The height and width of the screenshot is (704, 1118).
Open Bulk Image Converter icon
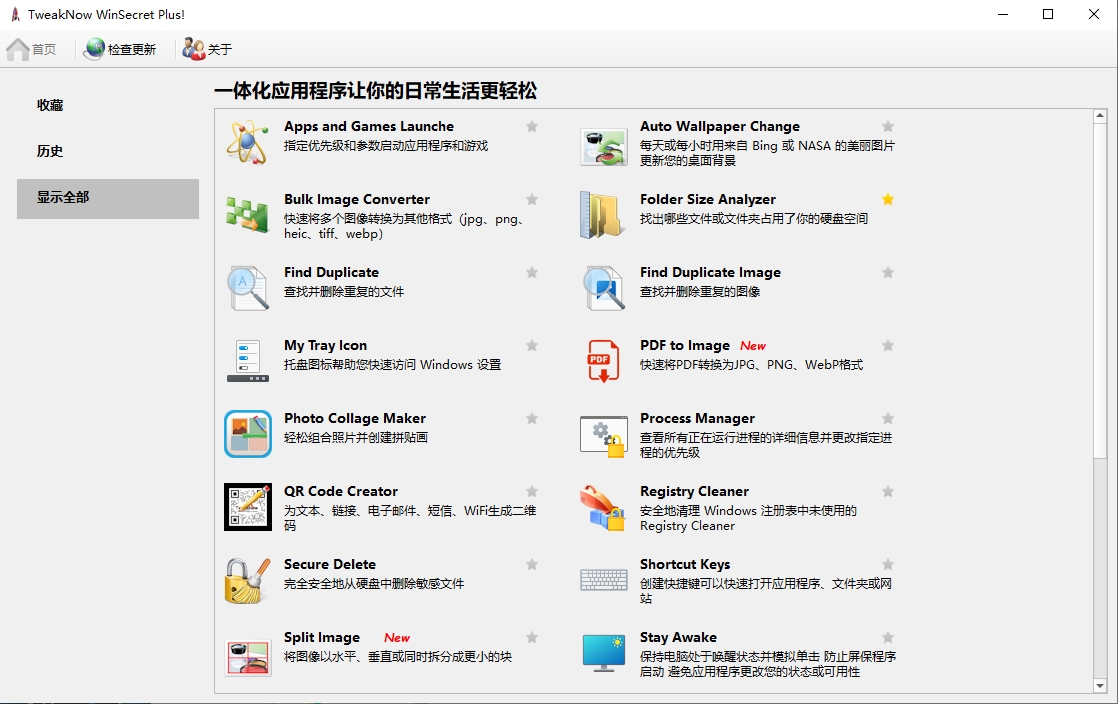click(247, 215)
